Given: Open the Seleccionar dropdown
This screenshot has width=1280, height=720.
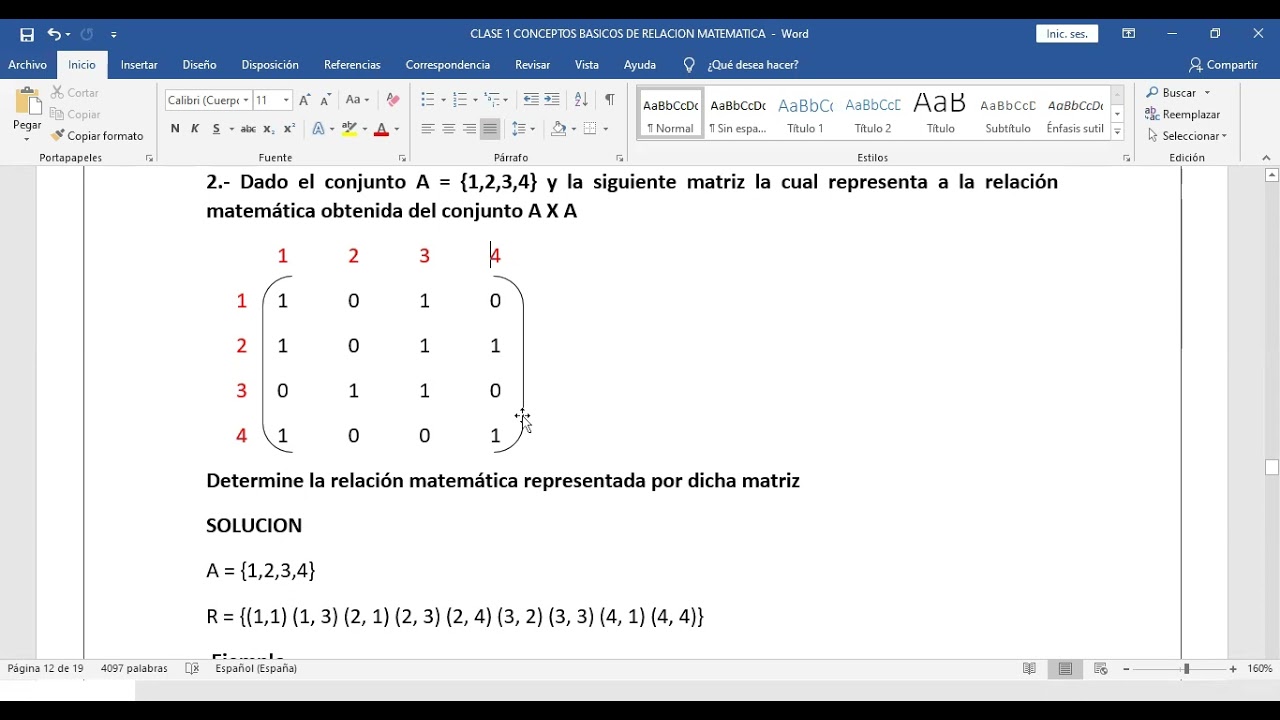Looking at the screenshot, I should click(1187, 136).
